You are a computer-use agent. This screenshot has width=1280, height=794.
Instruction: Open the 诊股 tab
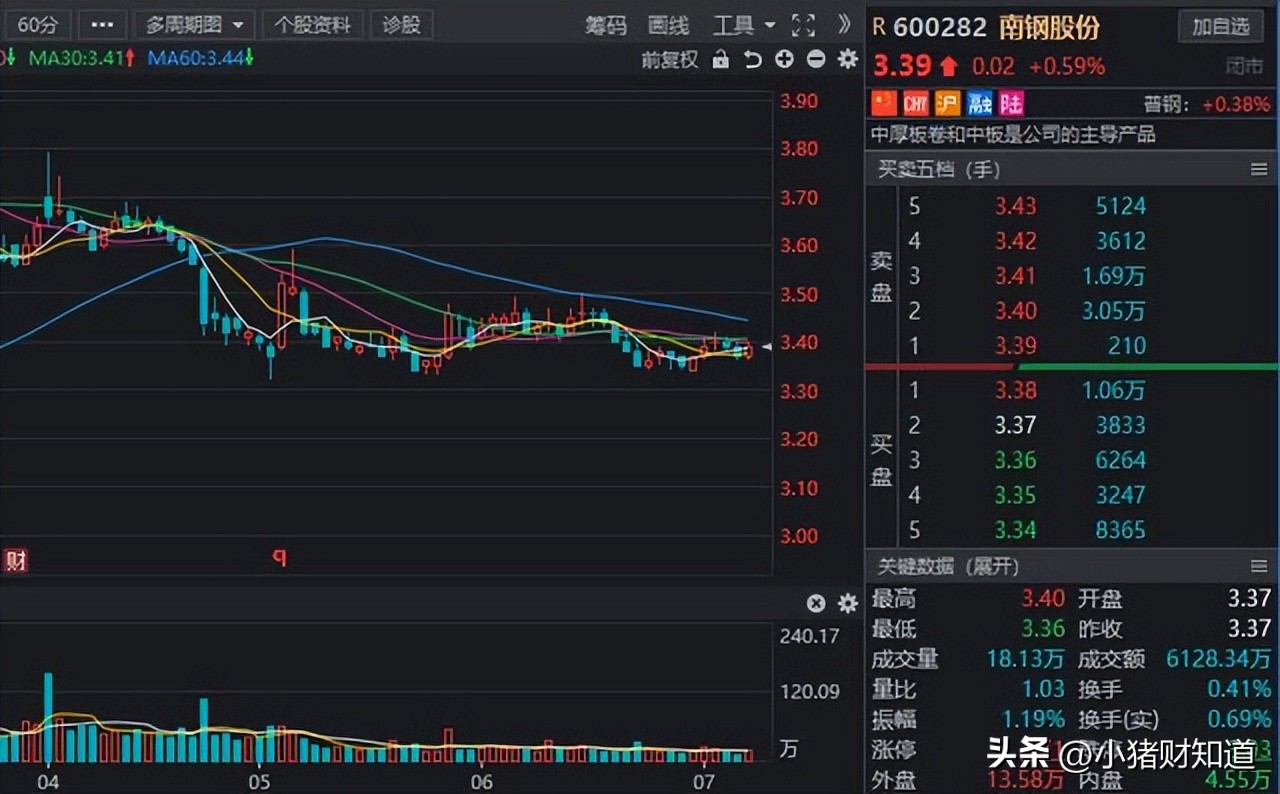pos(402,24)
